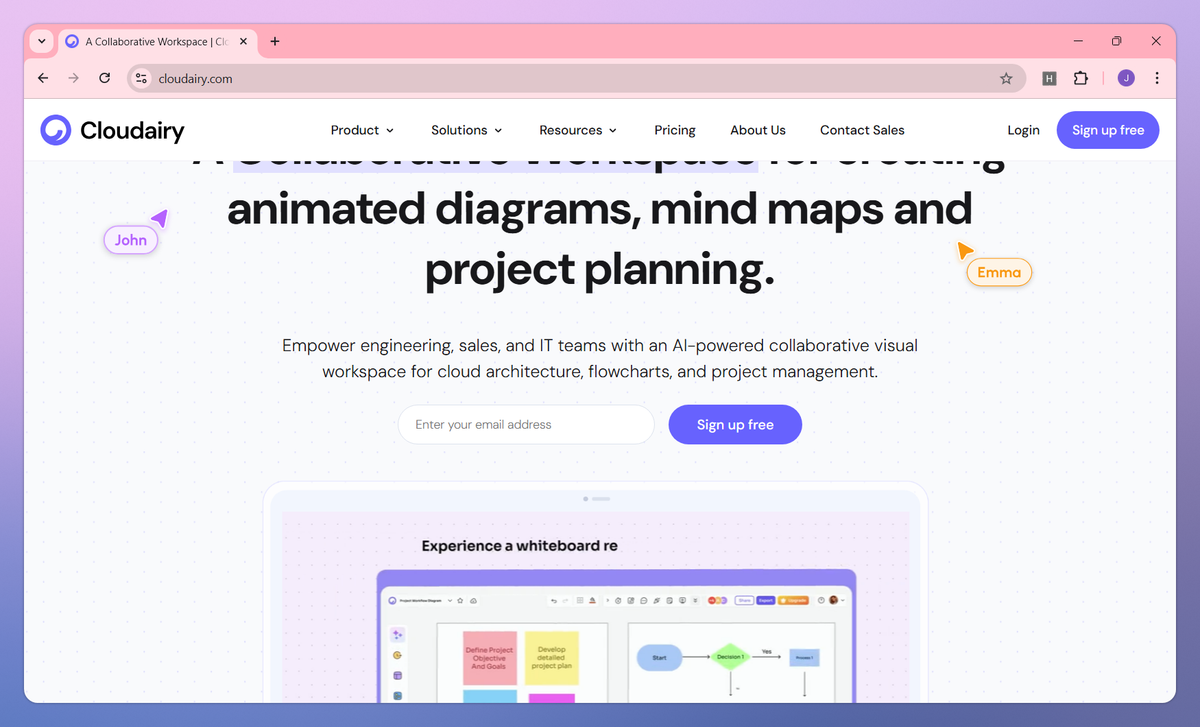The width and height of the screenshot is (1200, 727).
Task: Open the Chrome profile avatar J
Action: pyautogui.click(x=1126, y=78)
